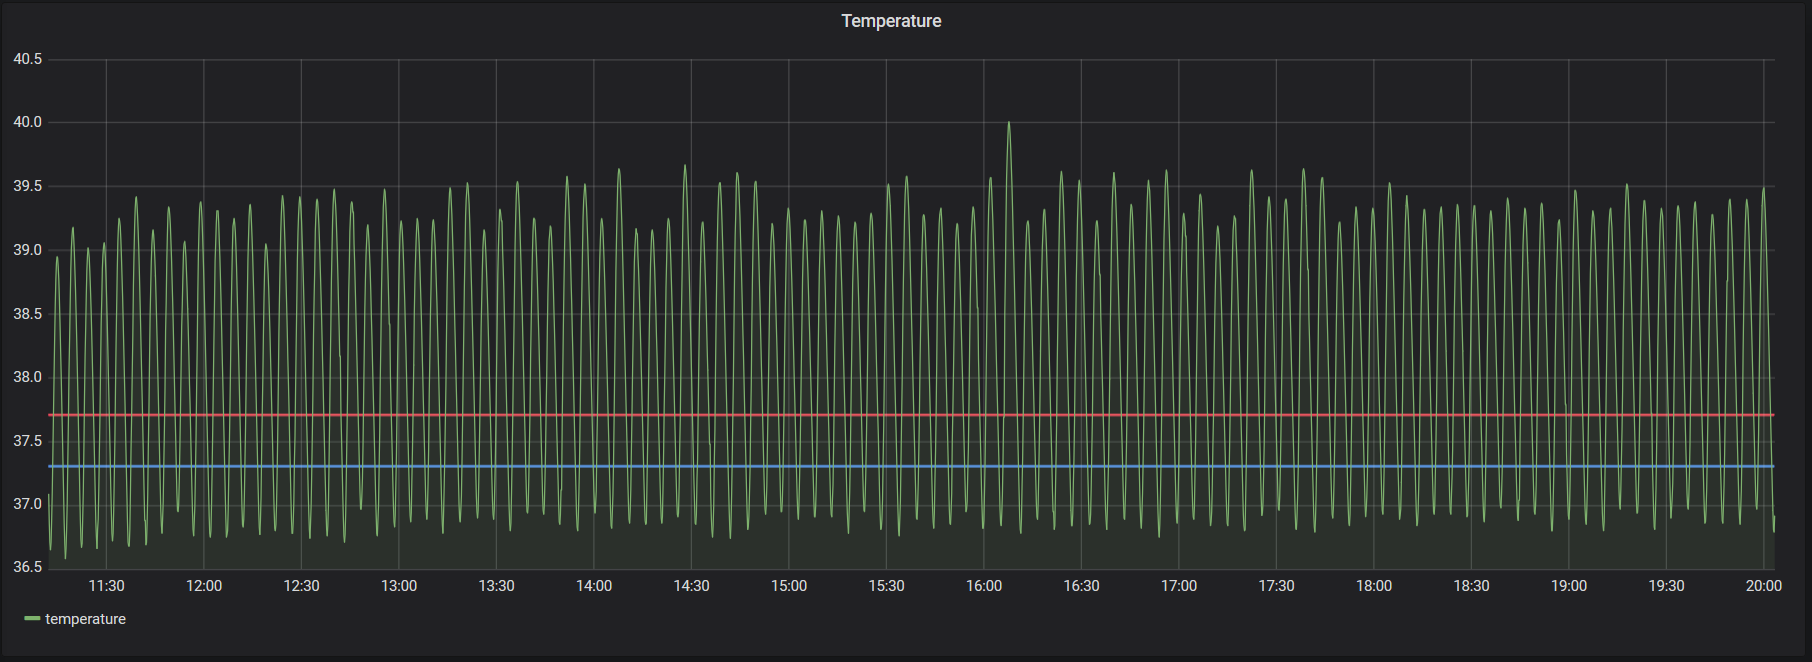Viewport: 1812px width, 662px height.
Task: Click the 39.5 y-axis value
Action: tap(28, 187)
